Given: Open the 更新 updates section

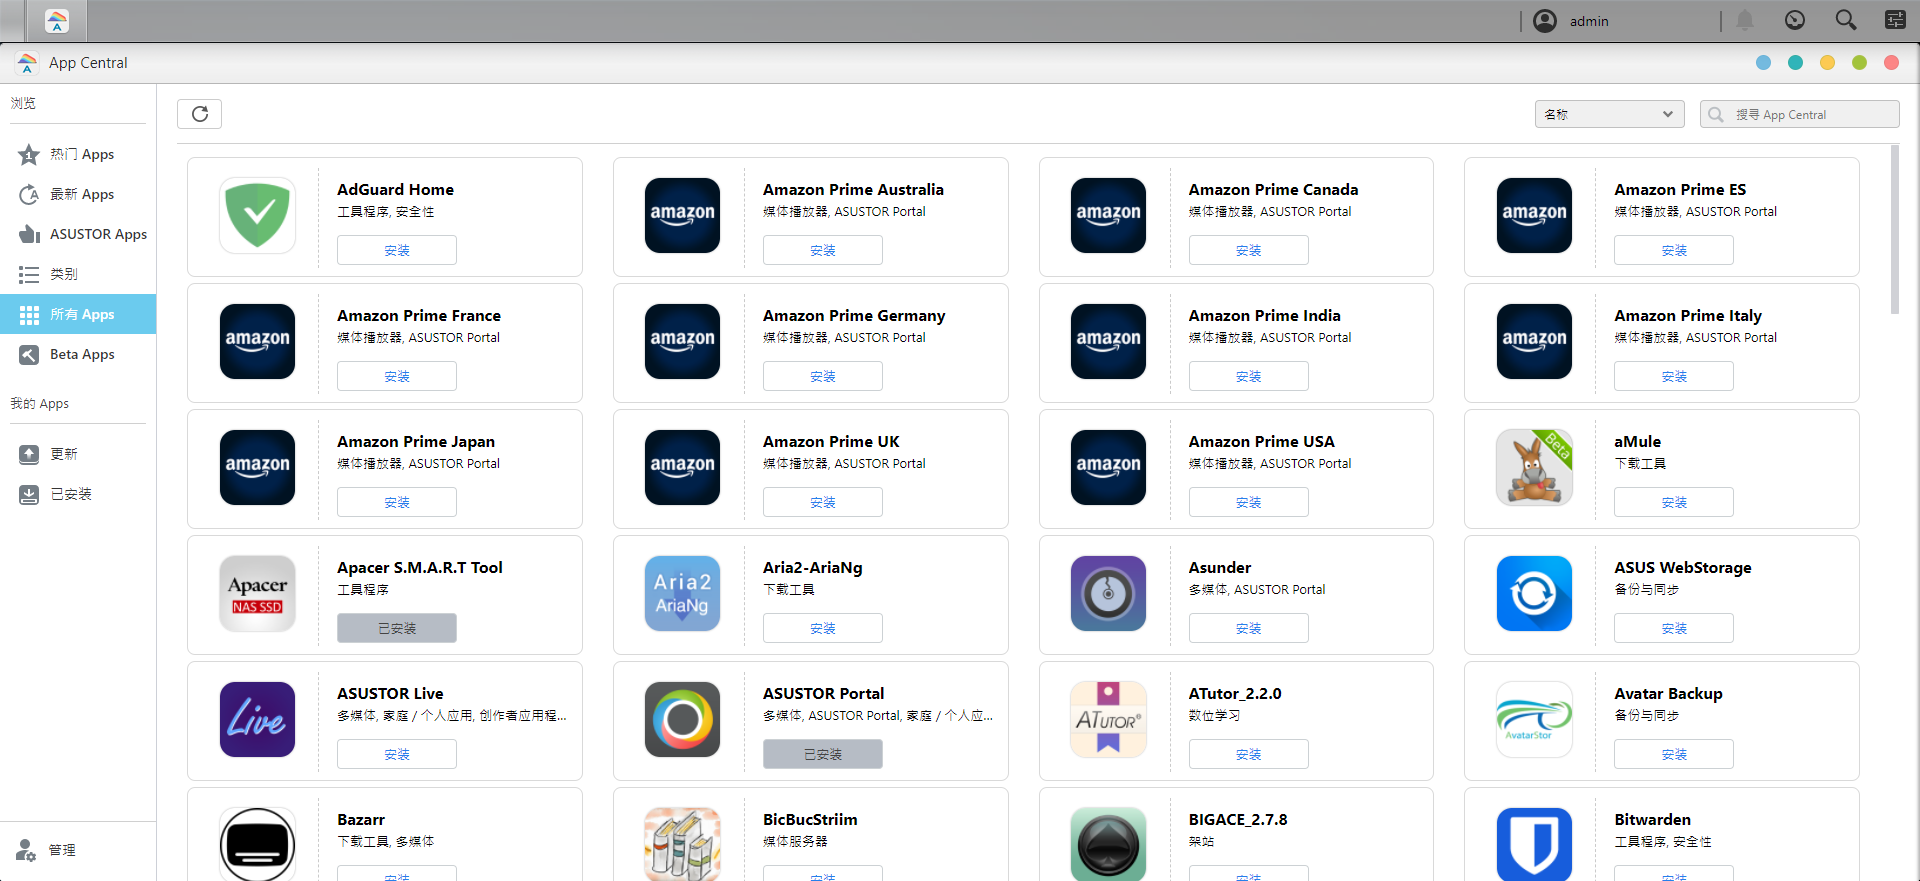Looking at the screenshot, I should 78,454.
